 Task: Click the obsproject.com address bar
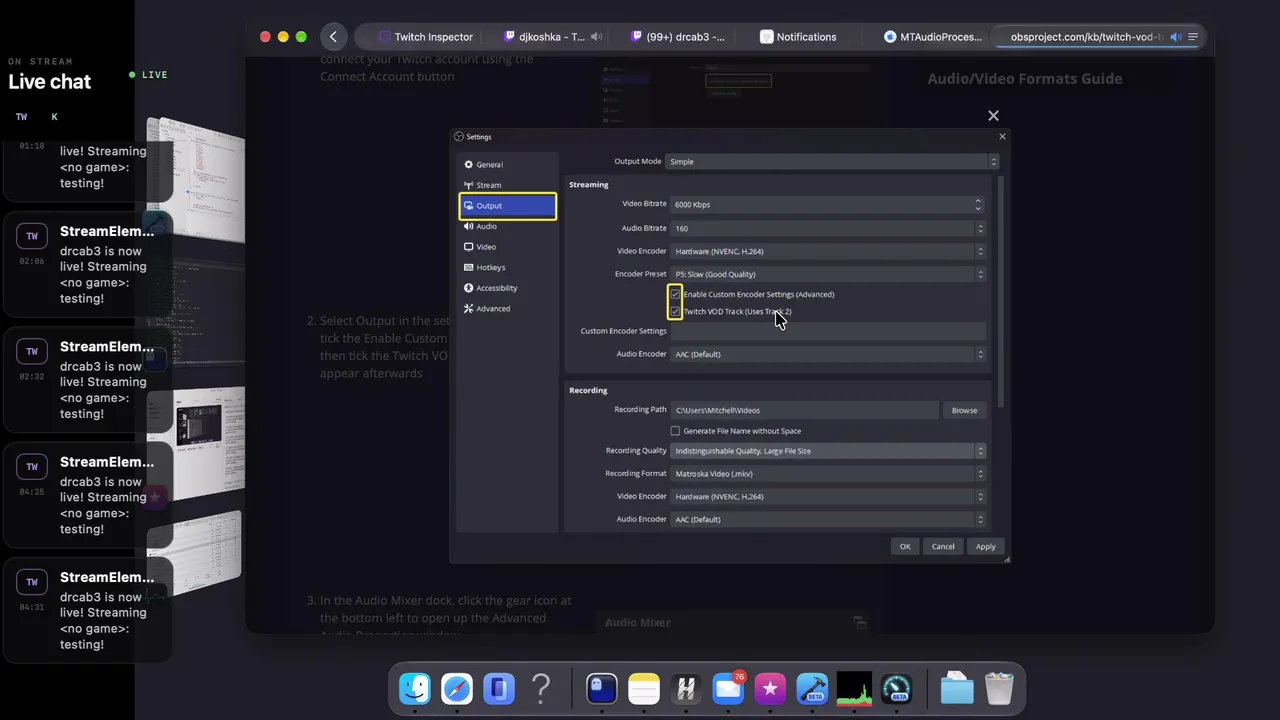click(1085, 37)
